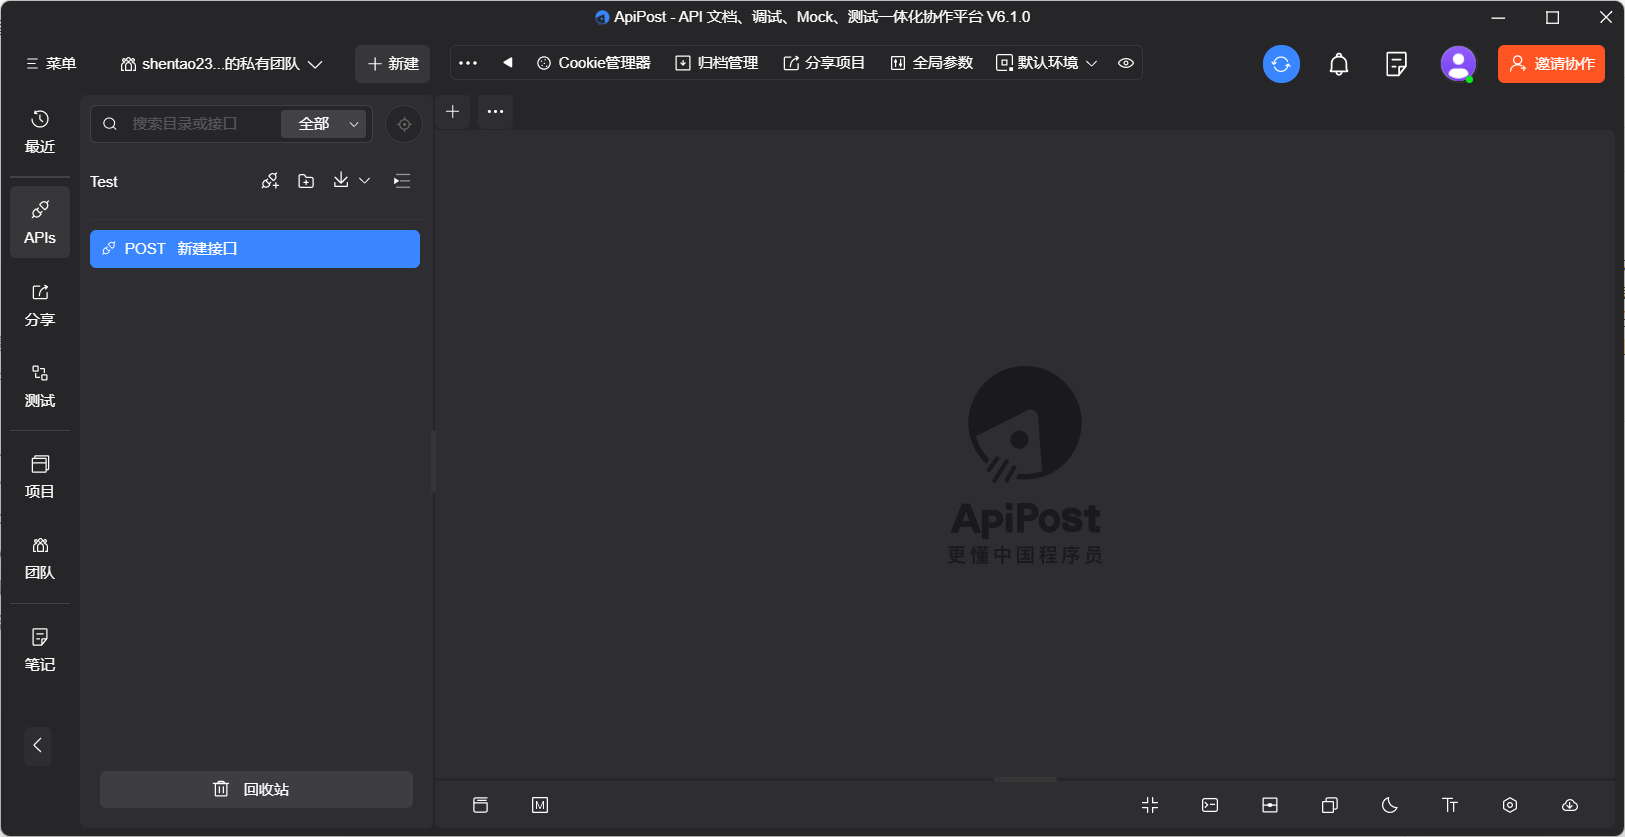Viewport: 1625px width, 837px height.
Task: Open the tab bar more options ellipsis
Action: click(495, 111)
